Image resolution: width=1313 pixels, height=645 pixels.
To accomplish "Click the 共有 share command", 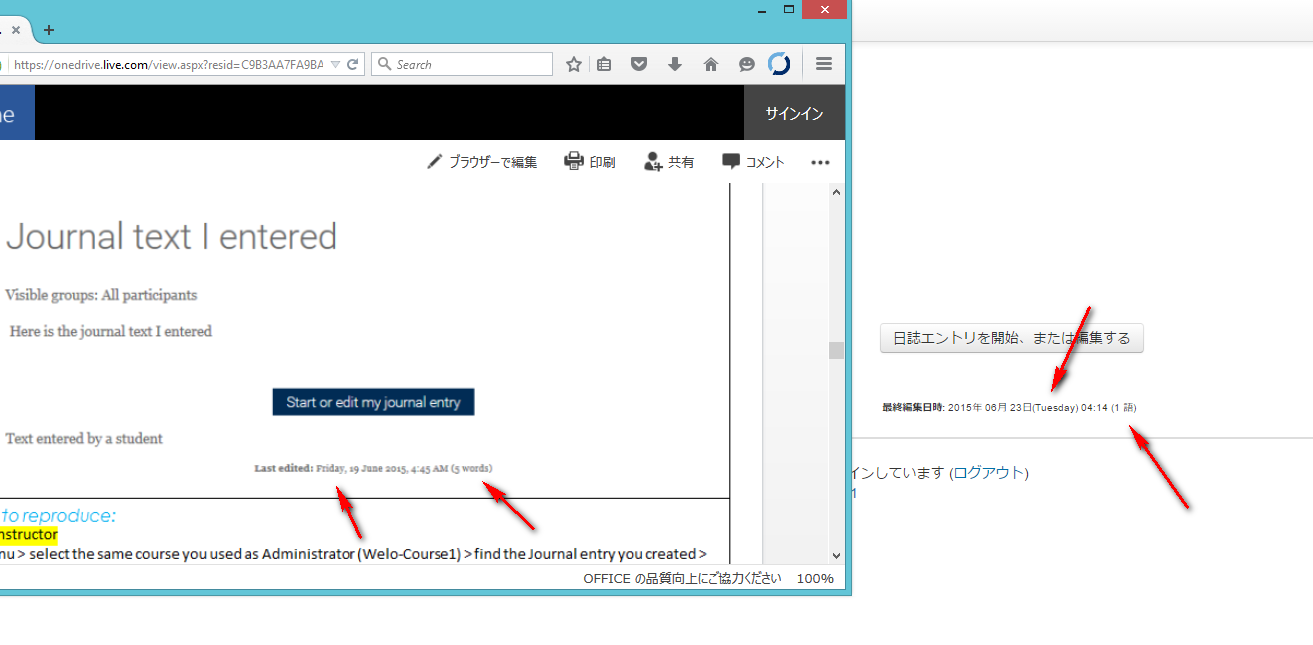I will click(669, 162).
